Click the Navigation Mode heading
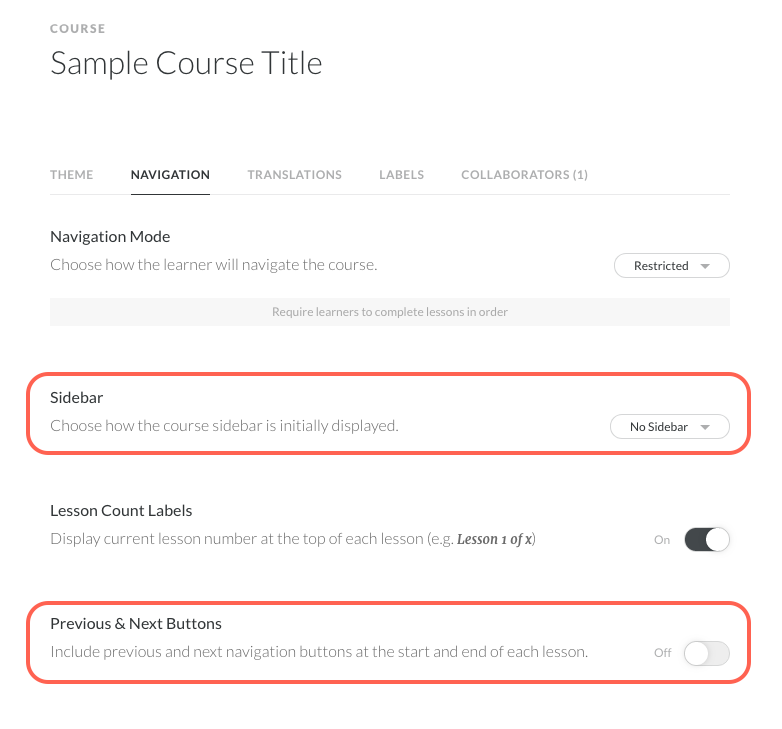The width and height of the screenshot is (782, 729). pyautogui.click(x=110, y=237)
